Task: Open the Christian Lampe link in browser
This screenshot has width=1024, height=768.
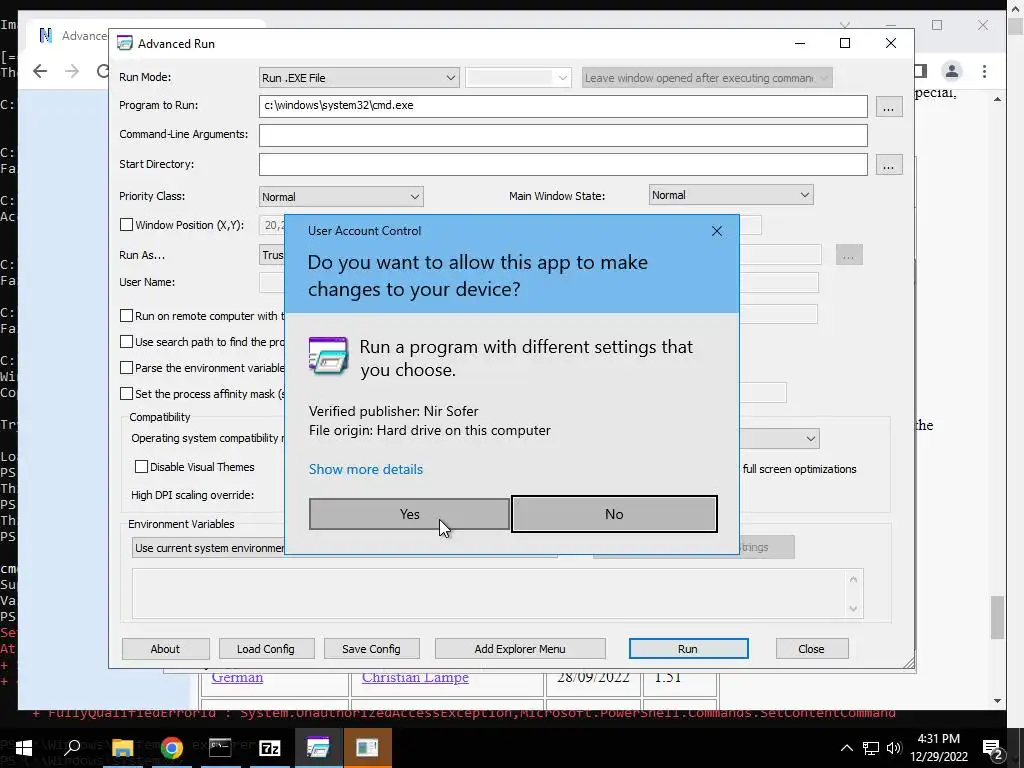Action: tap(415, 677)
